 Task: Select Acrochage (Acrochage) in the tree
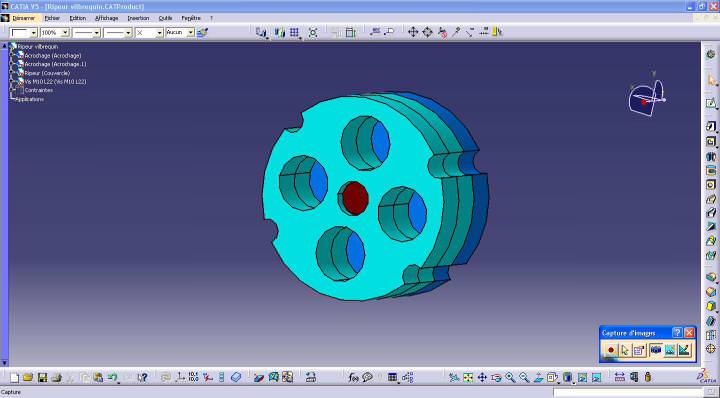(x=52, y=55)
